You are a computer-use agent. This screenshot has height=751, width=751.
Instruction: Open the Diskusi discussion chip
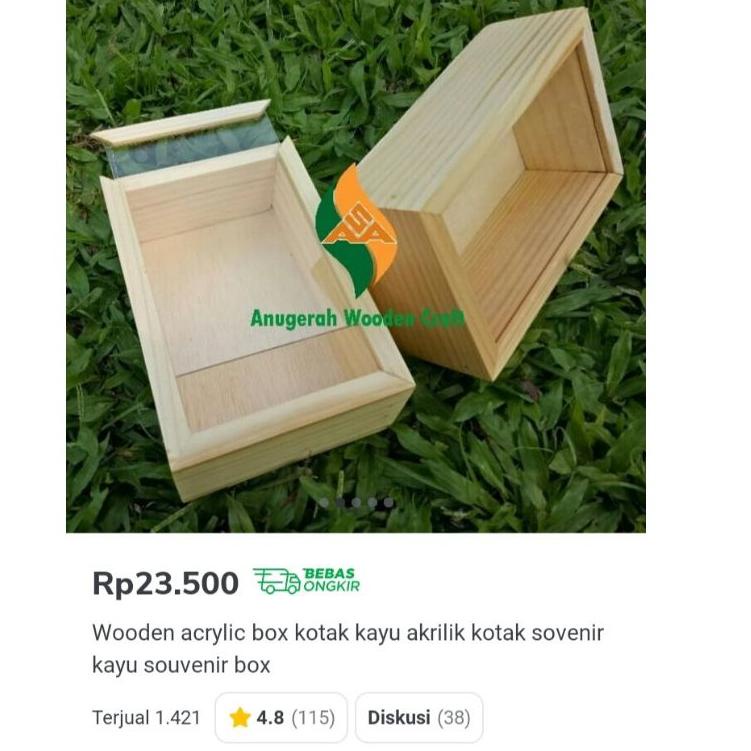pos(419,717)
